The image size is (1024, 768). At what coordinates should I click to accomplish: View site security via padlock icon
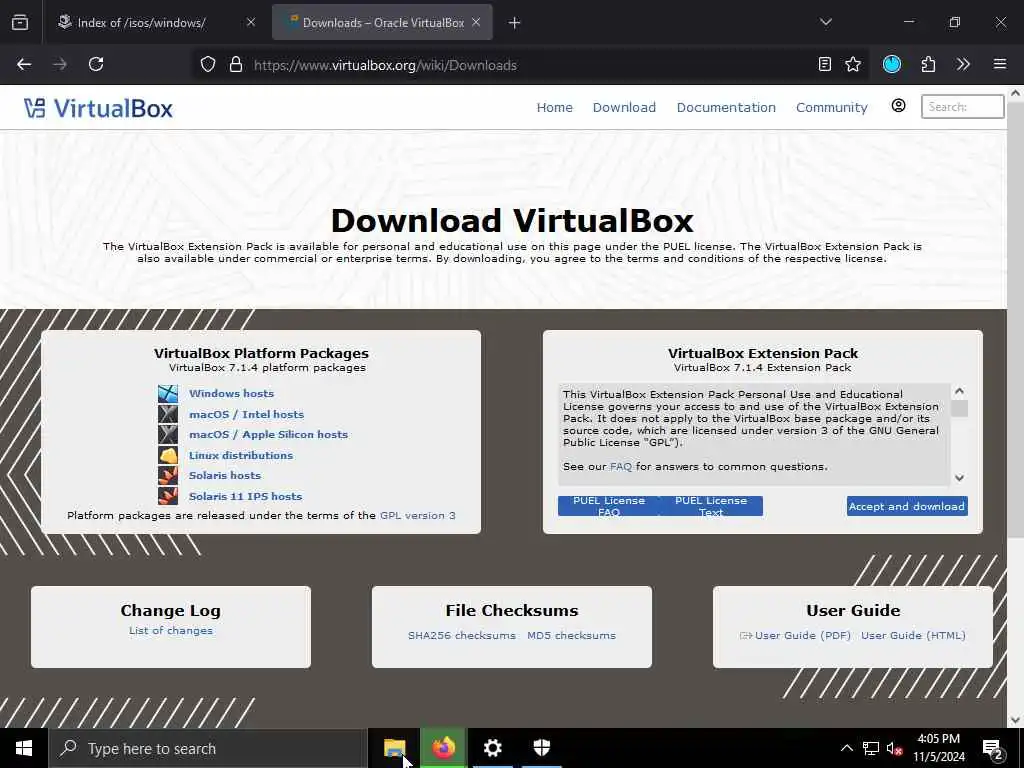pyautogui.click(x=236, y=65)
